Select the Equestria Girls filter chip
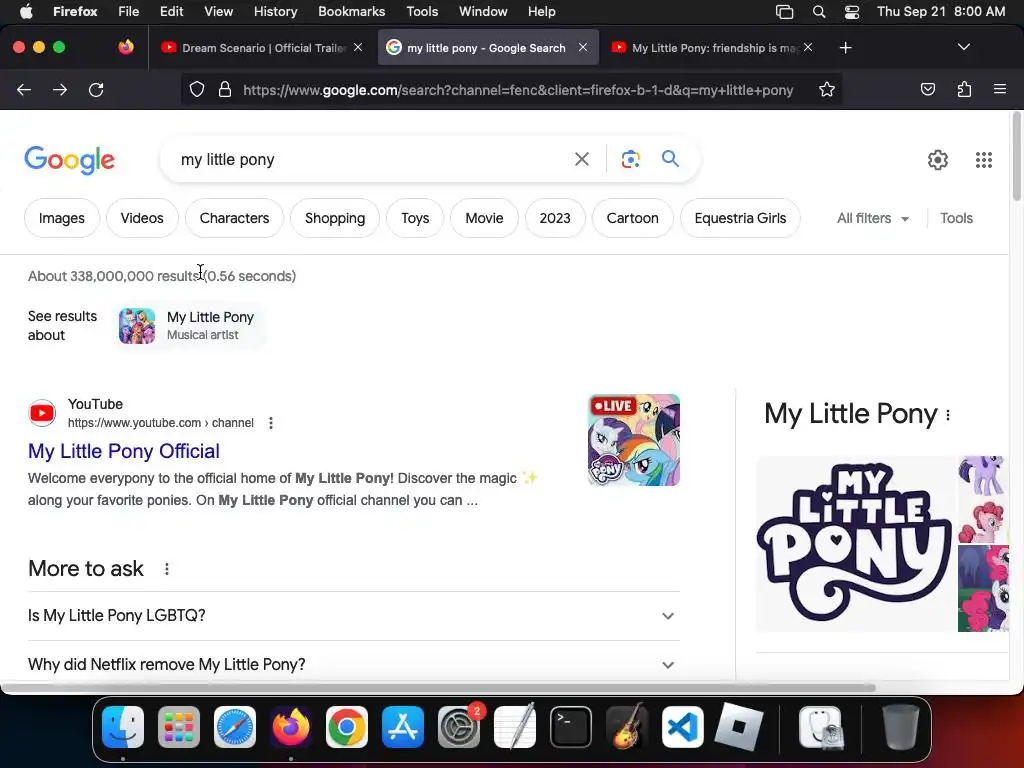The image size is (1024, 768). click(740, 218)
